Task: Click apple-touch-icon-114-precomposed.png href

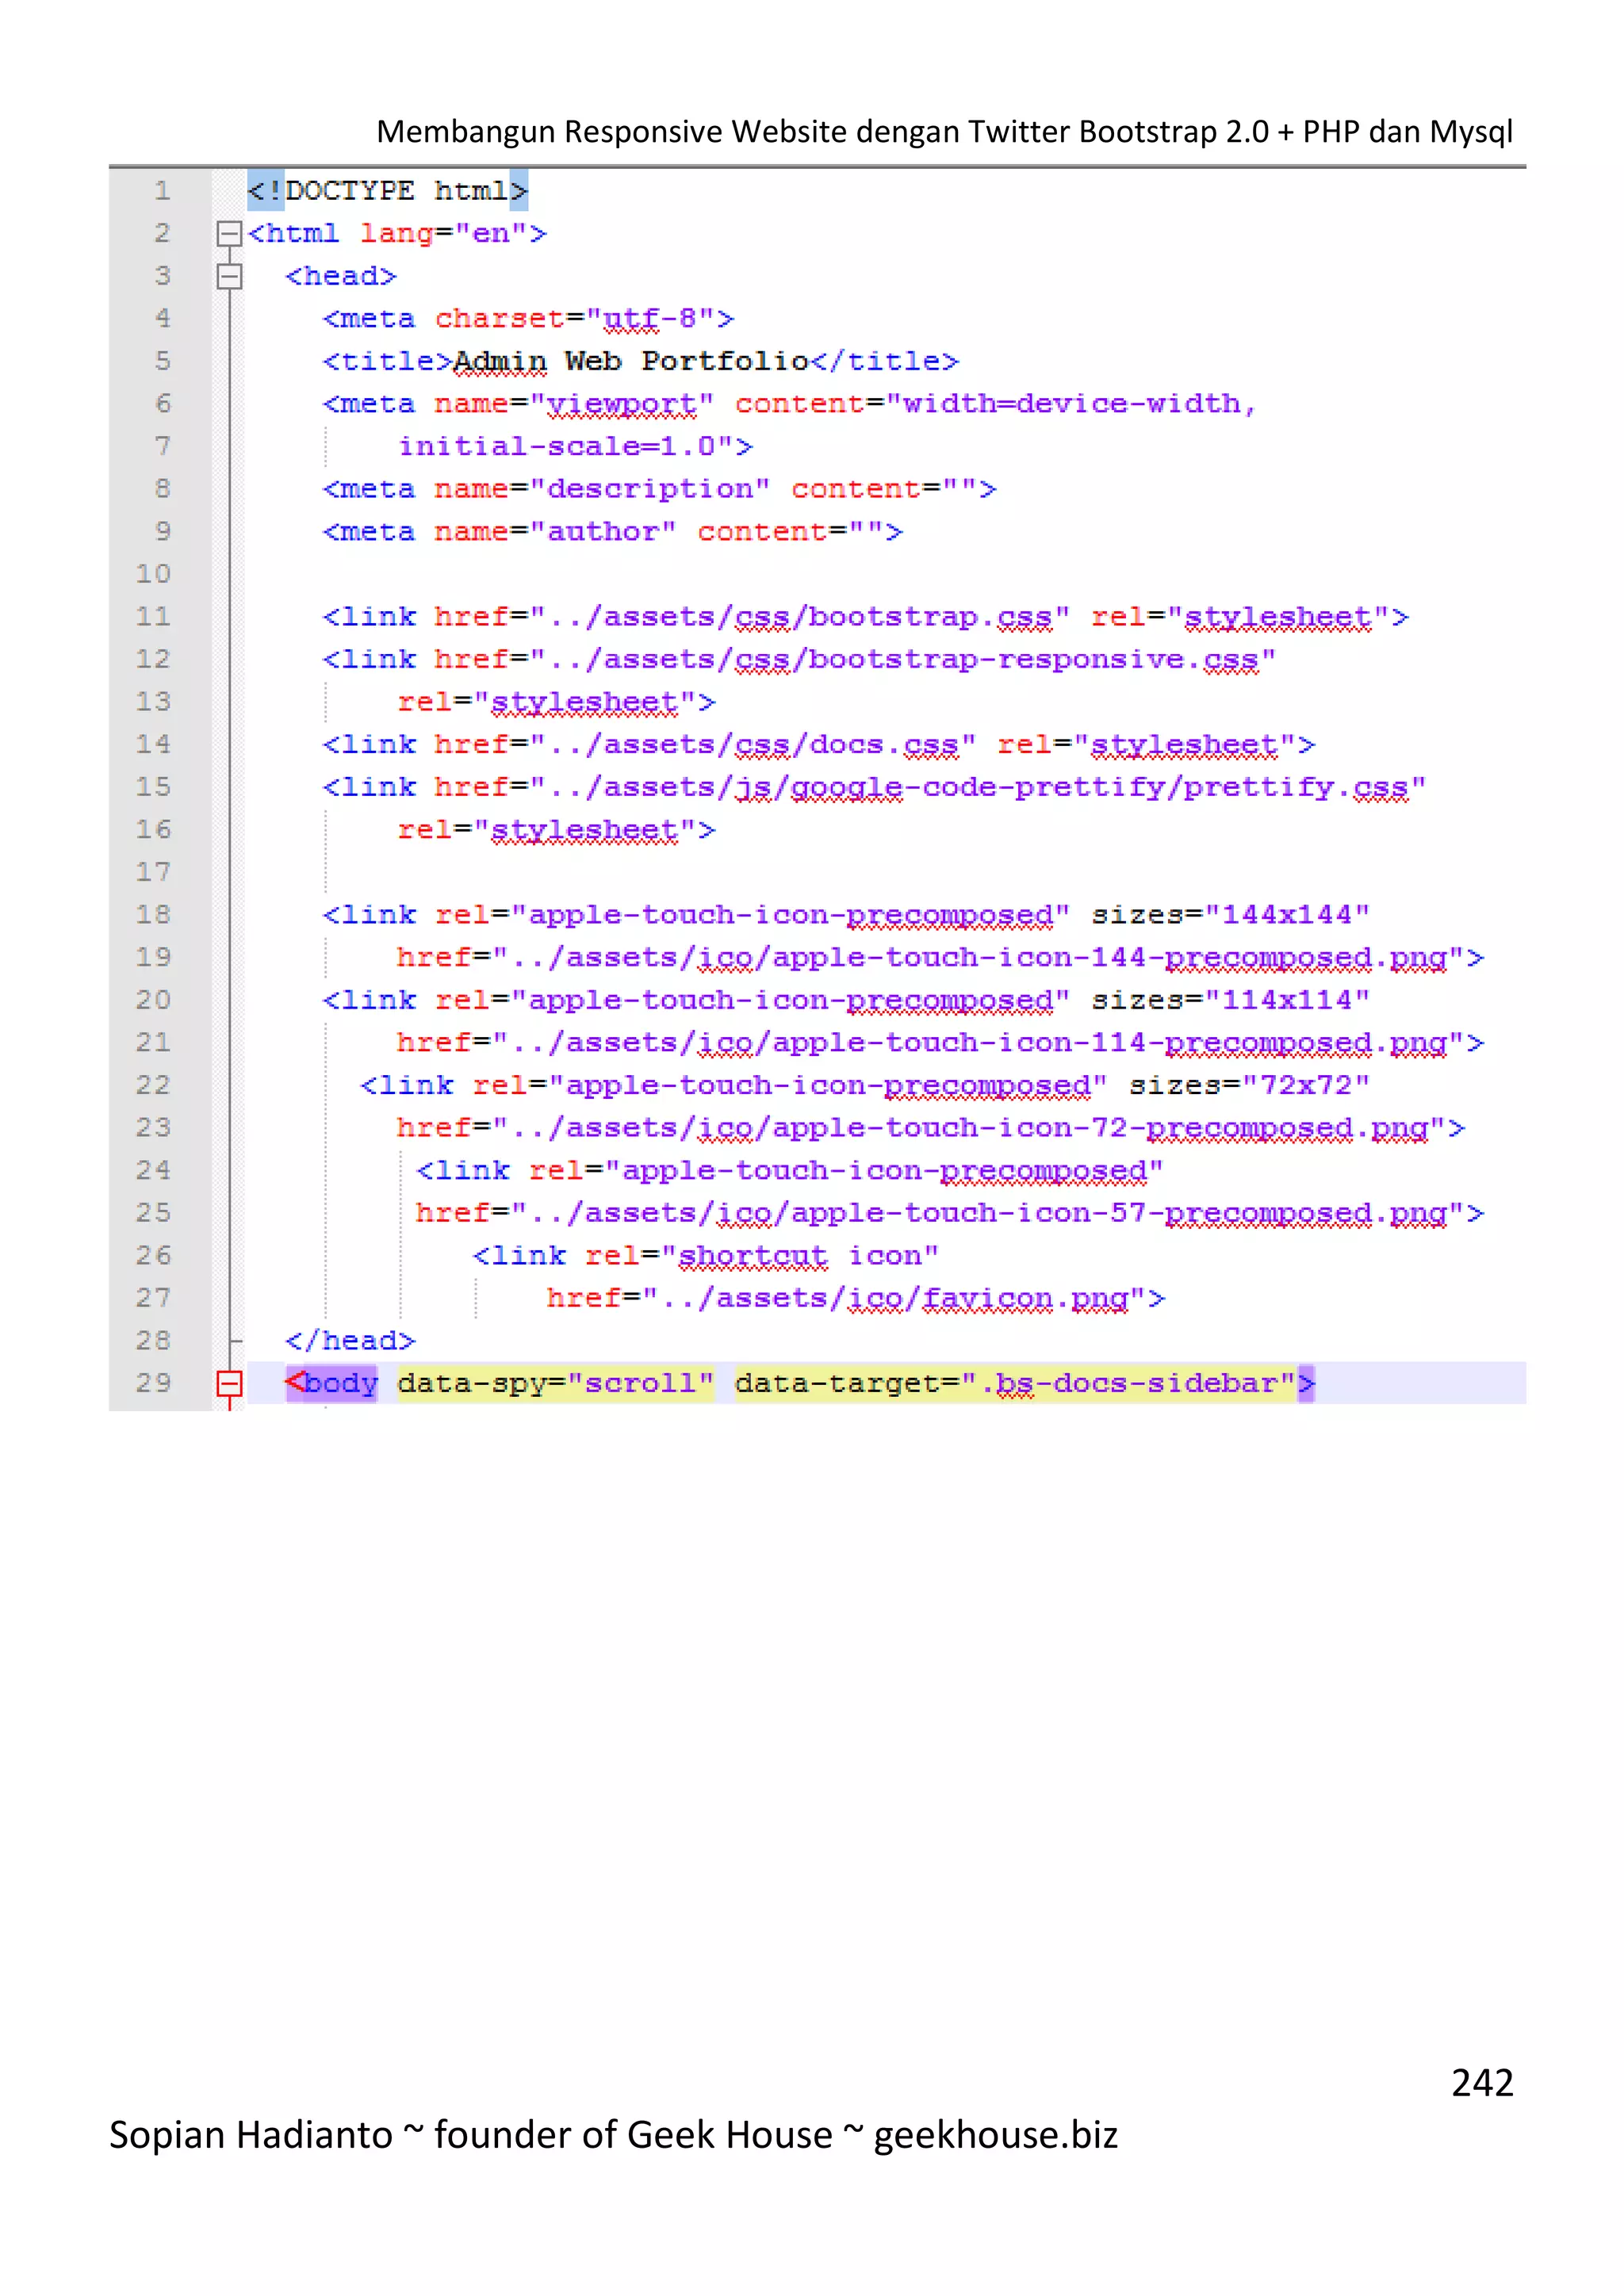Action: click(940, 1043)
